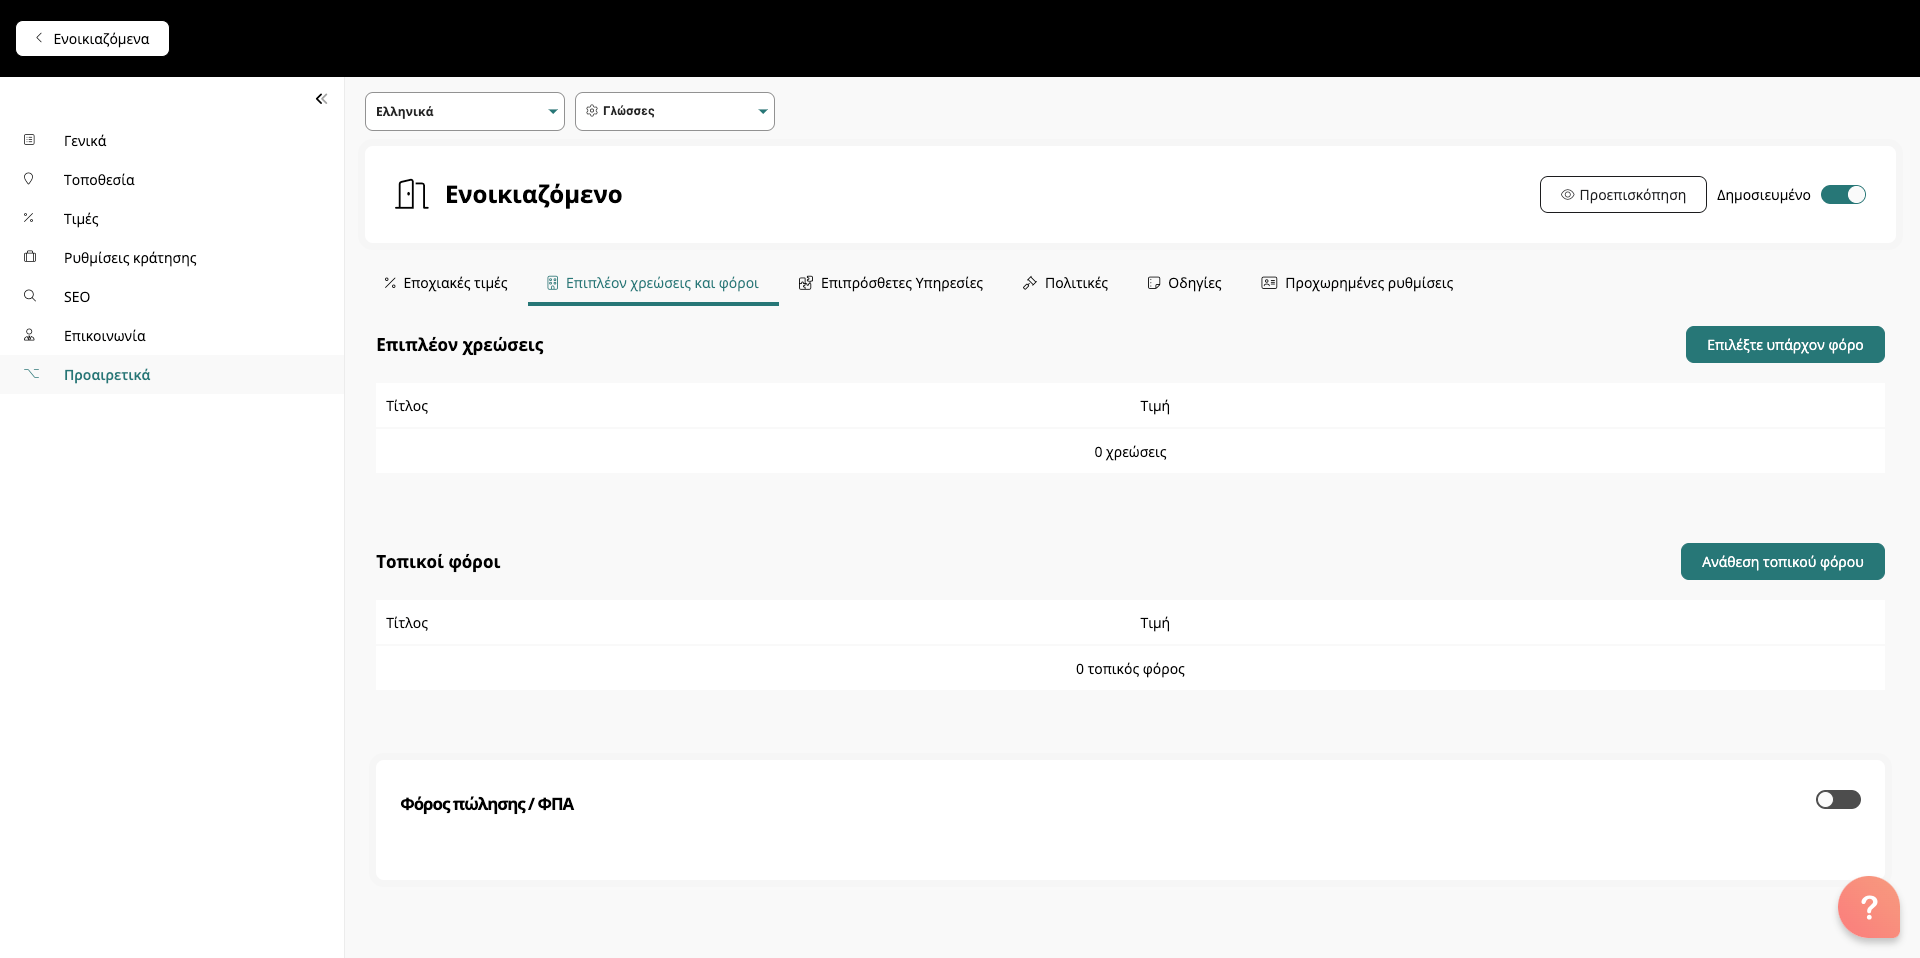This screenshot has height=958, width=1920.
Task: Select the Προχωρημένες ρυθμίσεις tab
Action: pyautogui.click(x=1357, y=283)
